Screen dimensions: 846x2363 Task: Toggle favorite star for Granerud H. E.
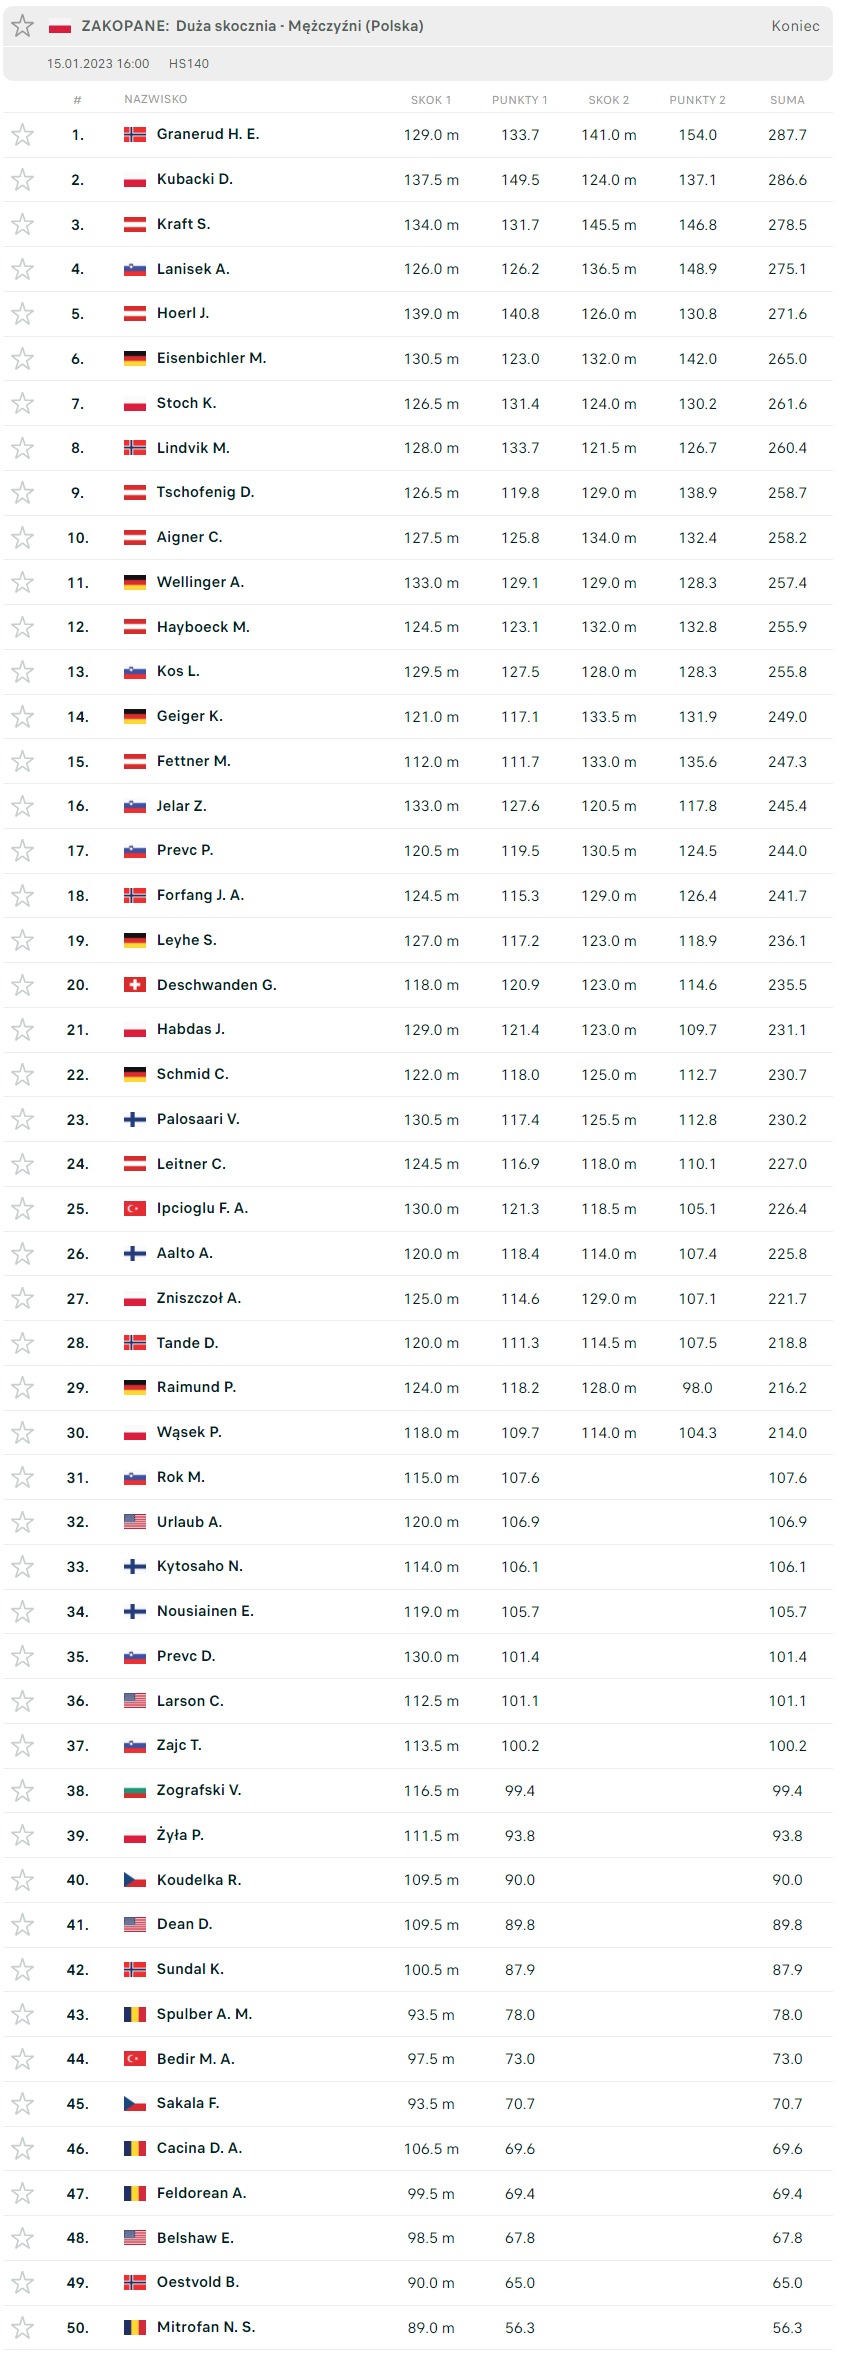click(22, 135)
